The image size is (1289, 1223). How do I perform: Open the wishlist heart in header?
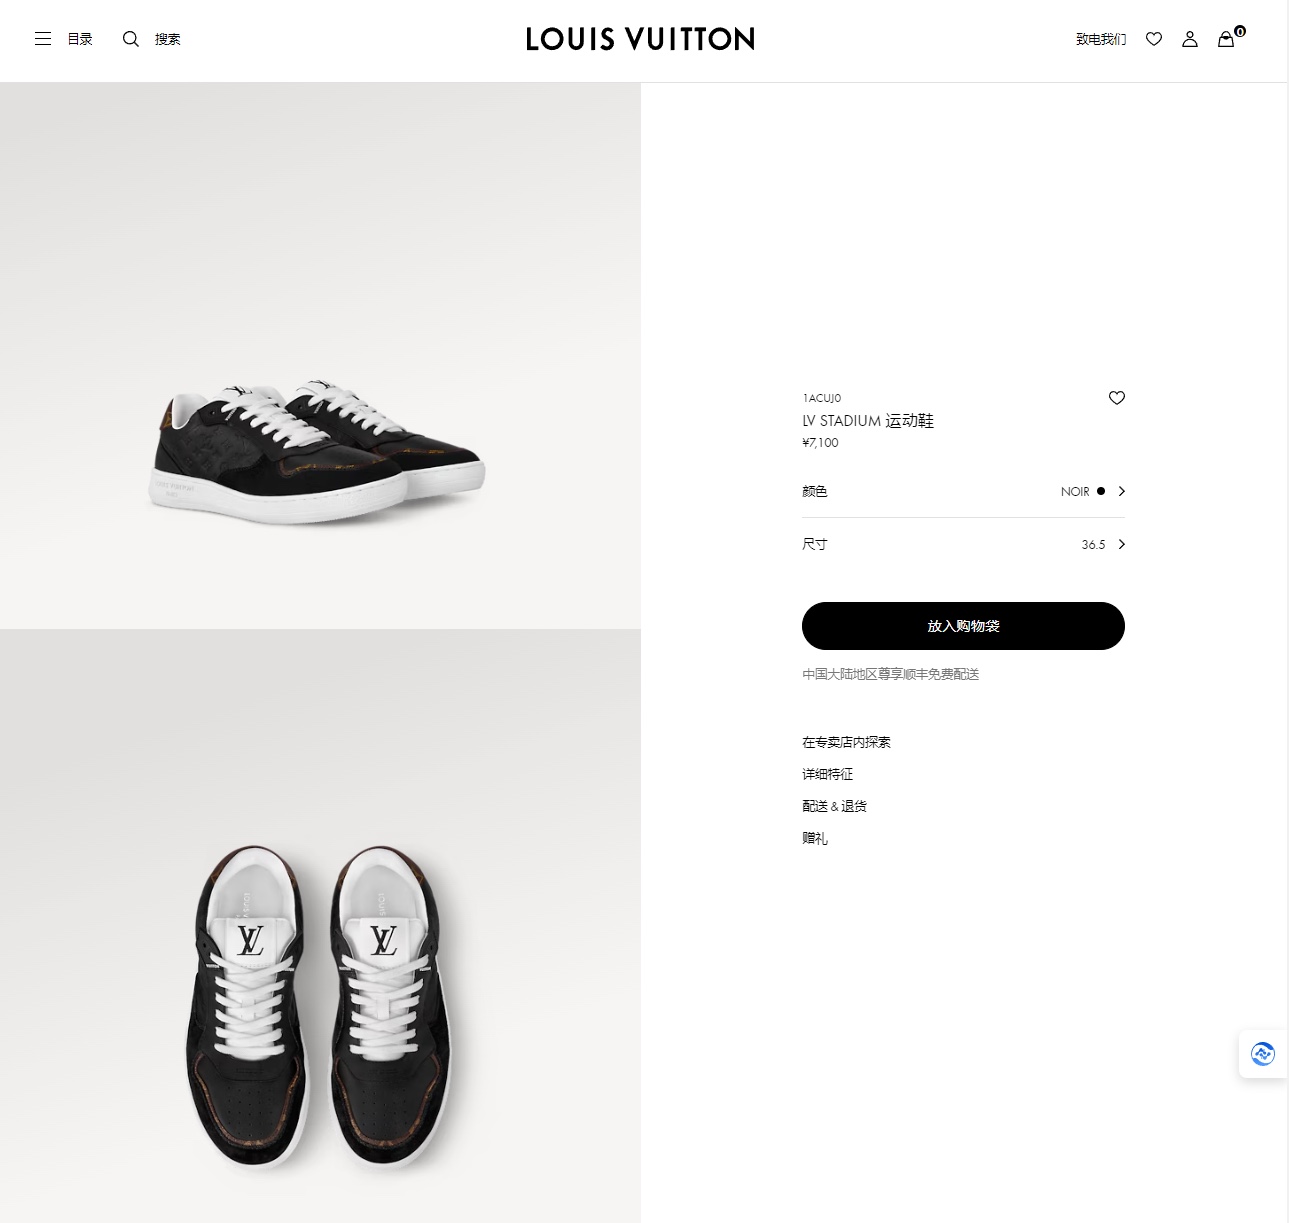click(x=1154, y=39)
